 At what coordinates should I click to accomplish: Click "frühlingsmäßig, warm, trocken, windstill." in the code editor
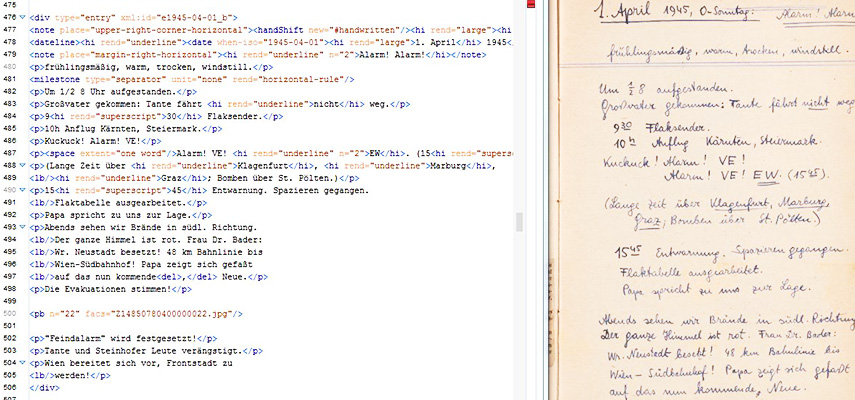coord(149,67)
